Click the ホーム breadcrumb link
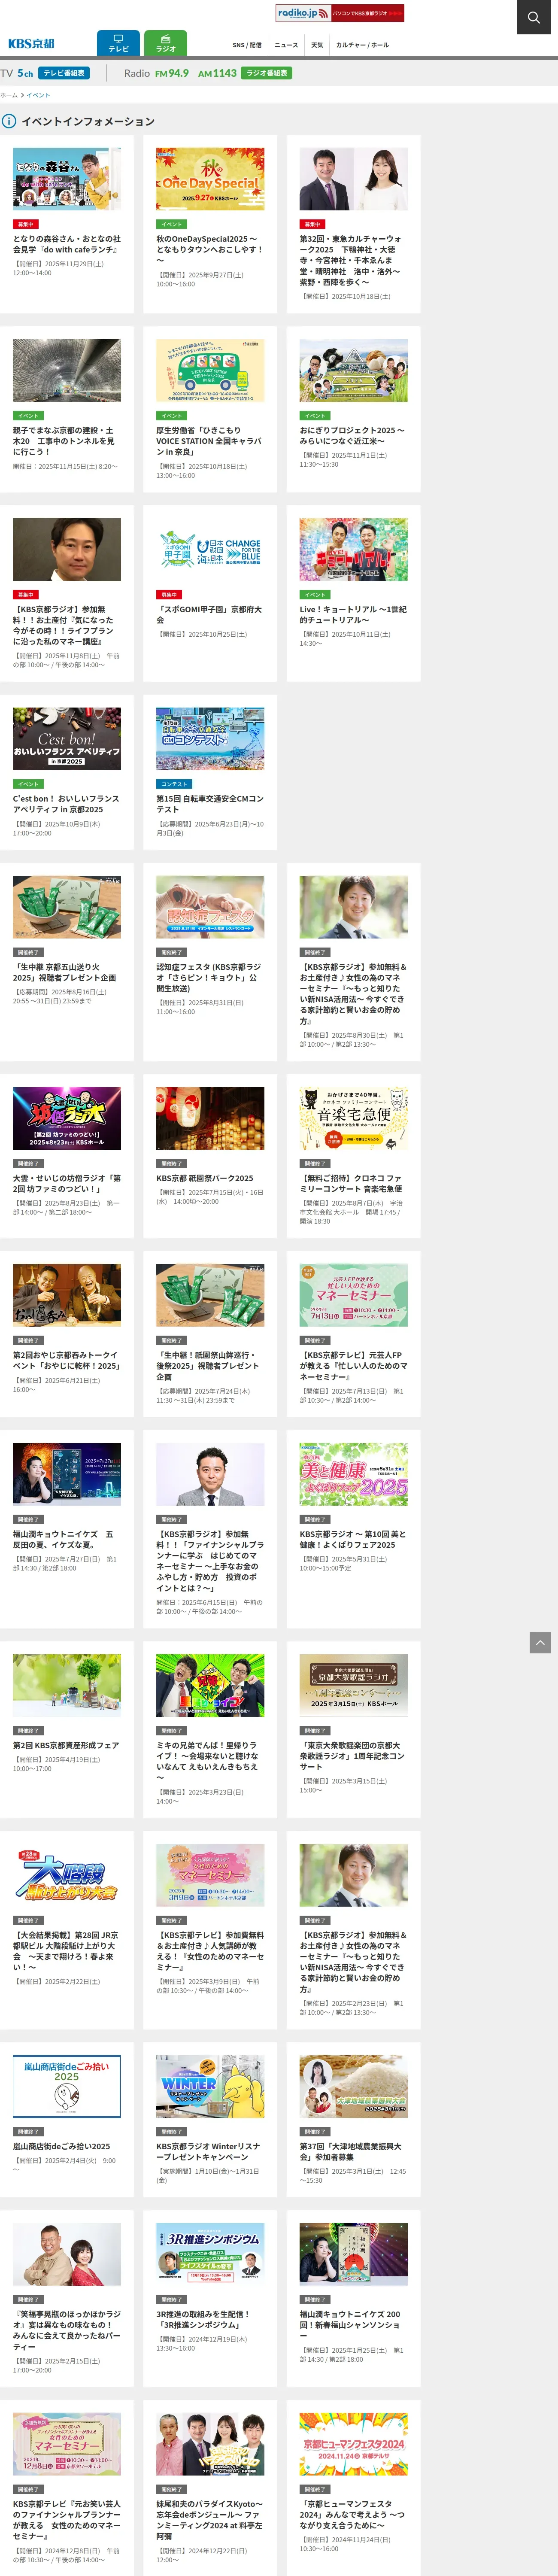 9,95
